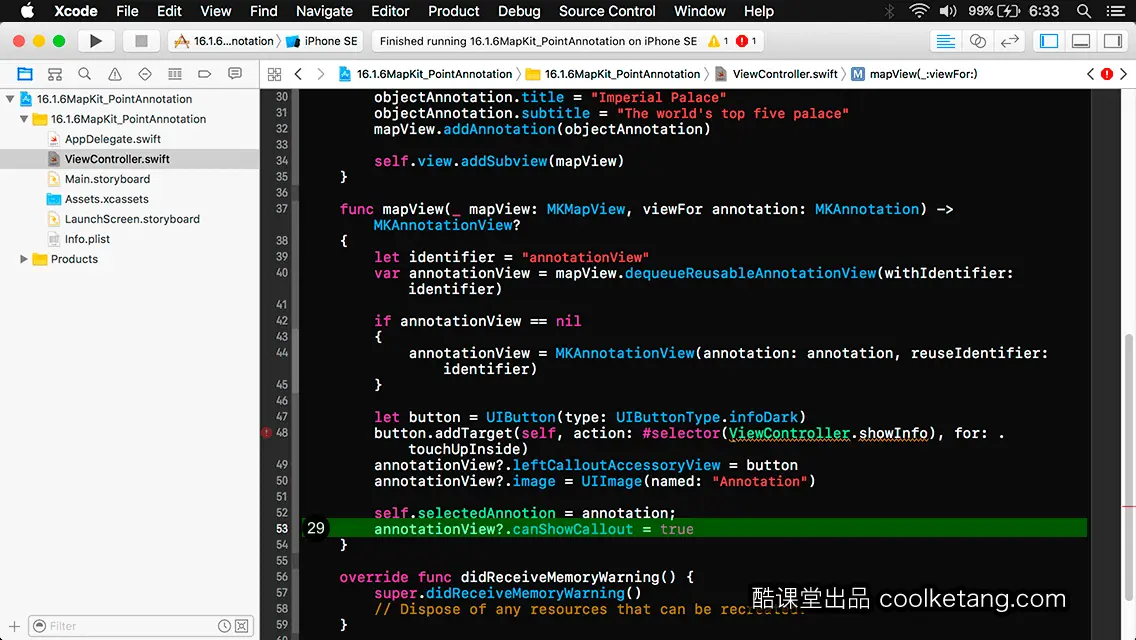Collapse the 16.1.6MapKit_PointAnnotation group folder
Screen dimensions: 1136x640
point(24,119)
